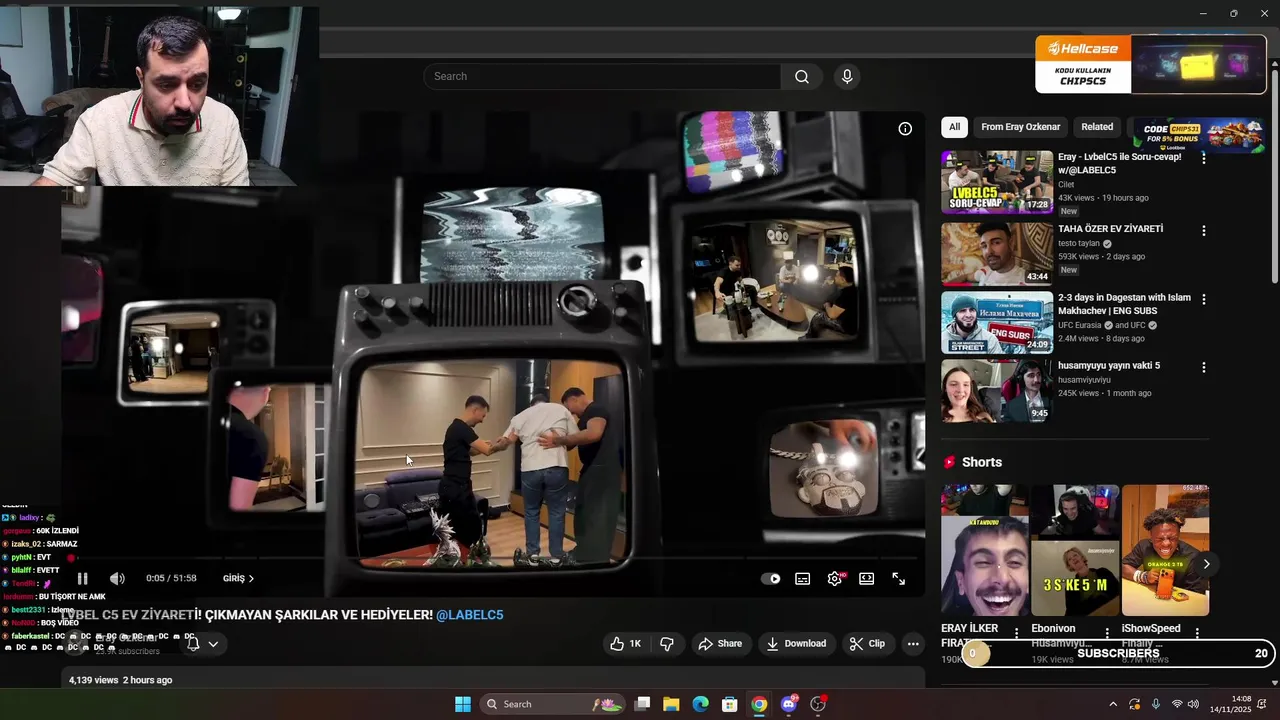Viewport: 1280px width, 720px height.
Task: Open Microsoft Edge from the taskbar
Action: click(x=700, y=704)
